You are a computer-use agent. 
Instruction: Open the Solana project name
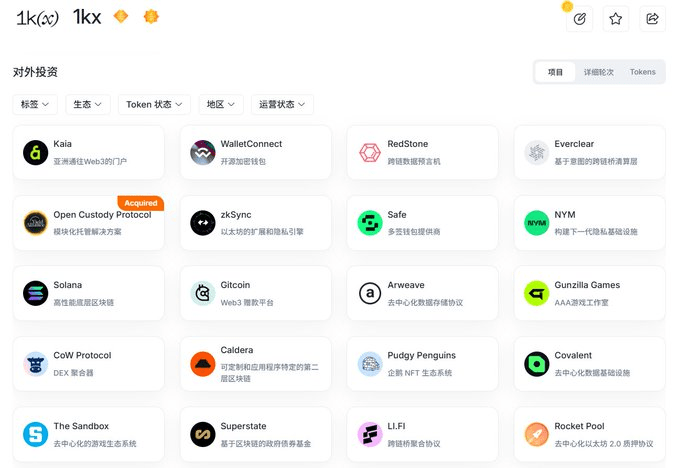coord(68,285)
